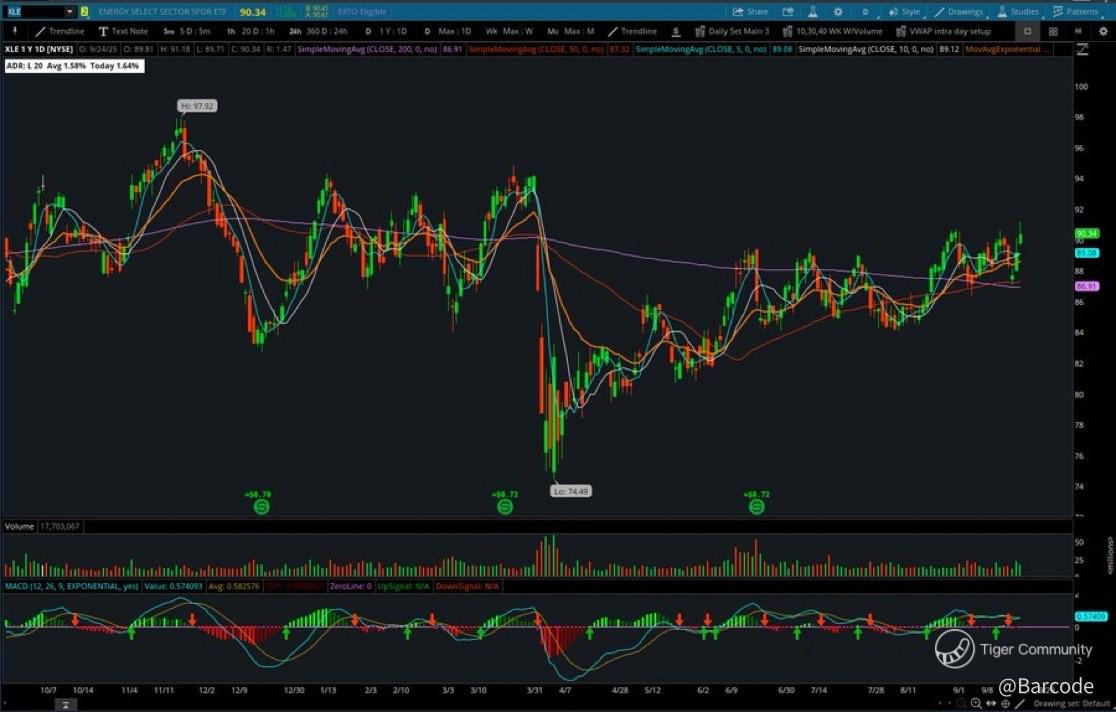The image size is (1116, 712).
Task: Click the horizontal pan arrows icon
Action: [x=991, y=703]
